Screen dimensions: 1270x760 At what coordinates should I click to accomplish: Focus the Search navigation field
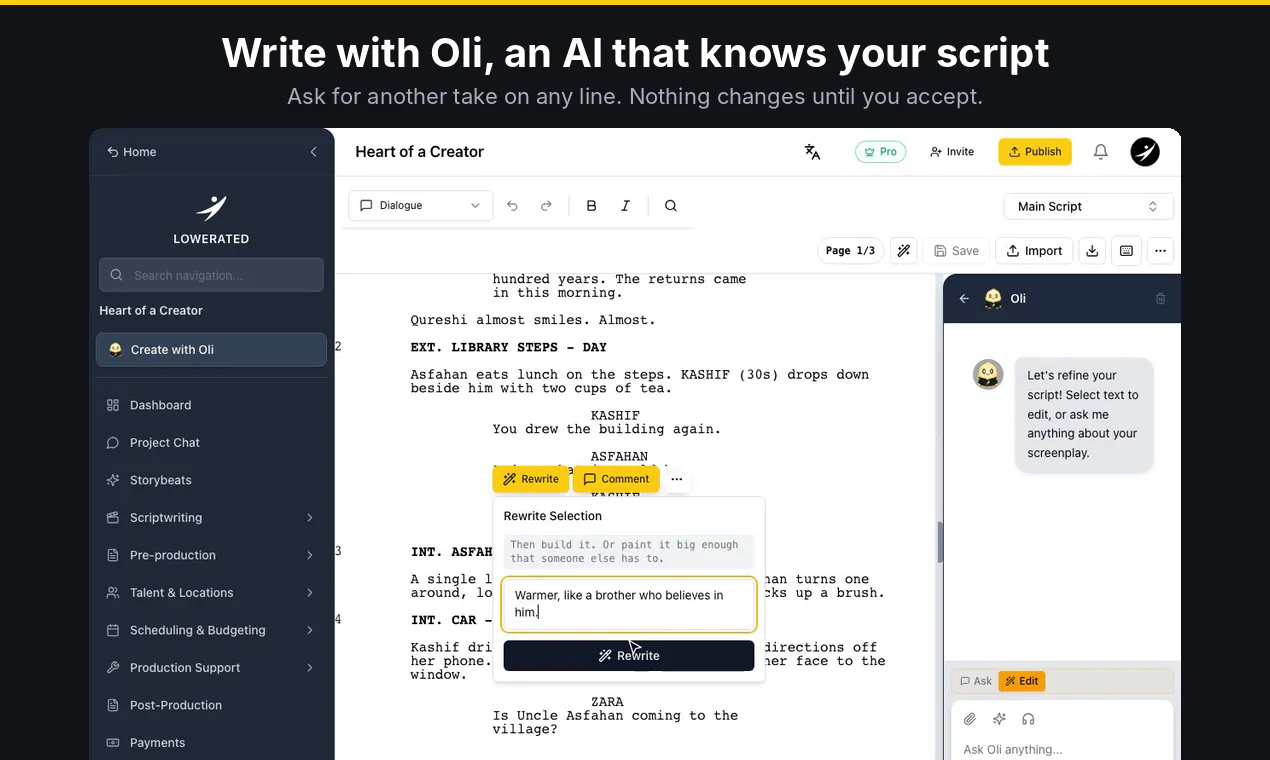pyautogui.click(x=211, y=275)
